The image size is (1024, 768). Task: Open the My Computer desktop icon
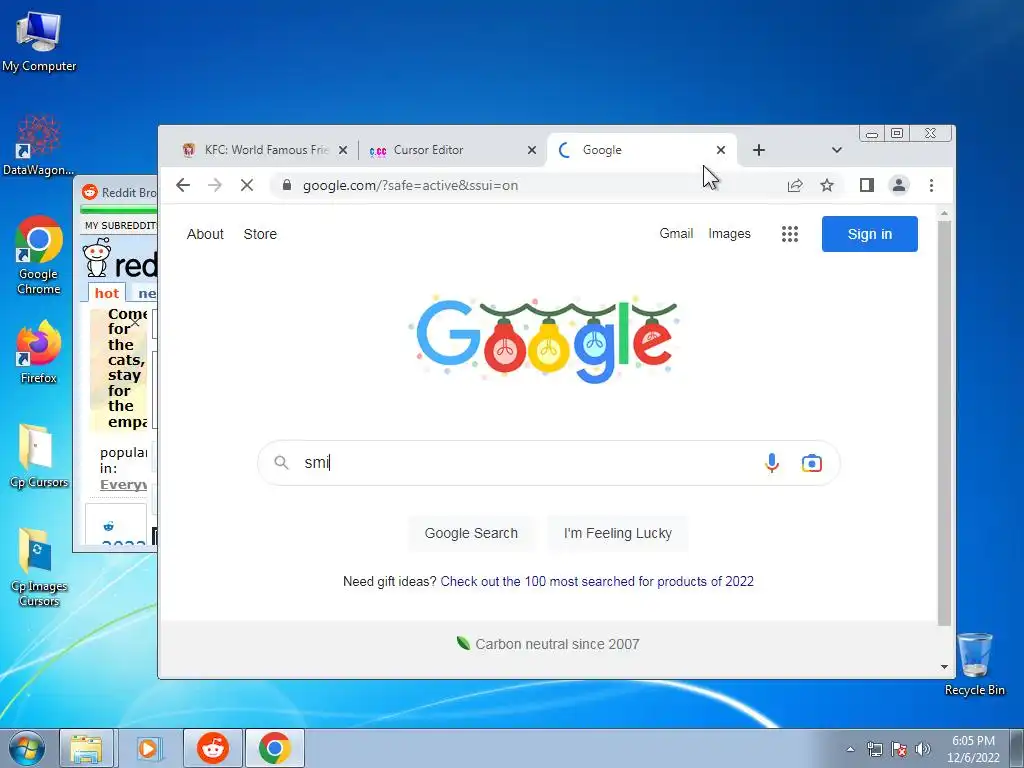click(39, 42)
